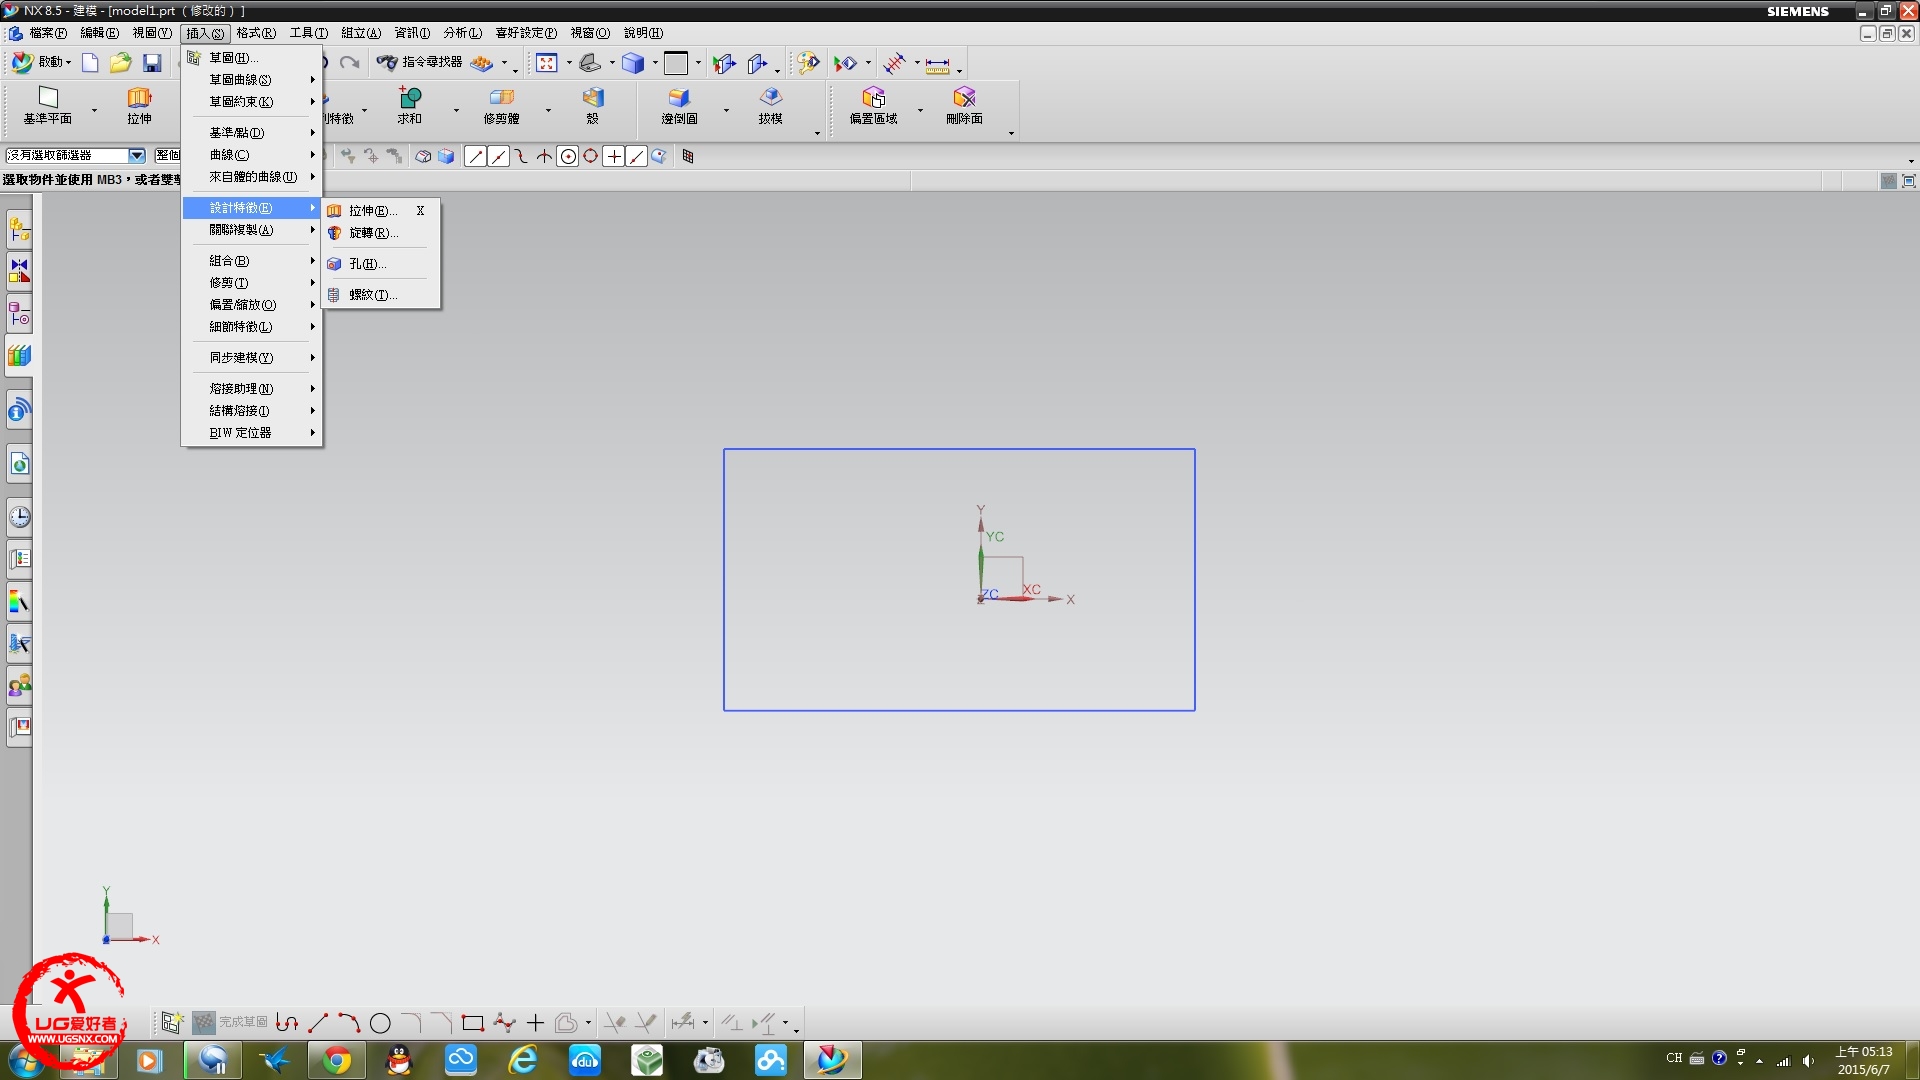Expand the 基準平面 dropdown arrow
Viewport: 1920px width, 1080px height.
94,110
